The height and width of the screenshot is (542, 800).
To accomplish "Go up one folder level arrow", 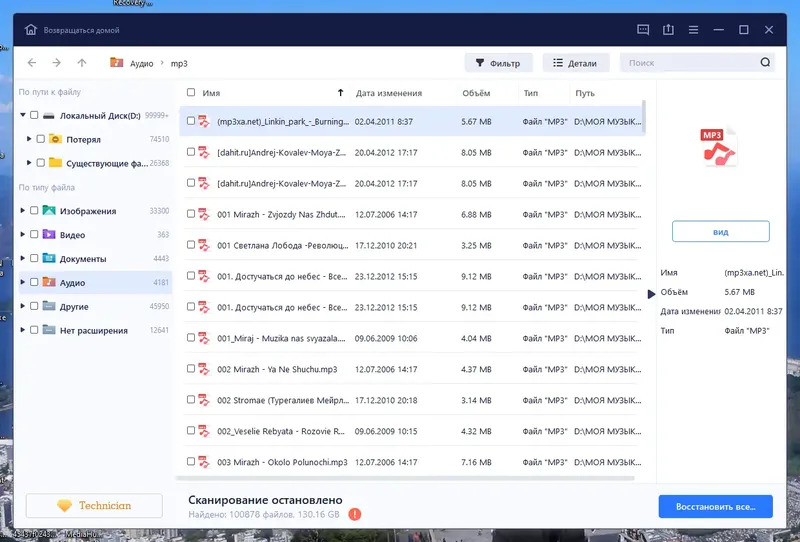I will [x=82, y=63].
